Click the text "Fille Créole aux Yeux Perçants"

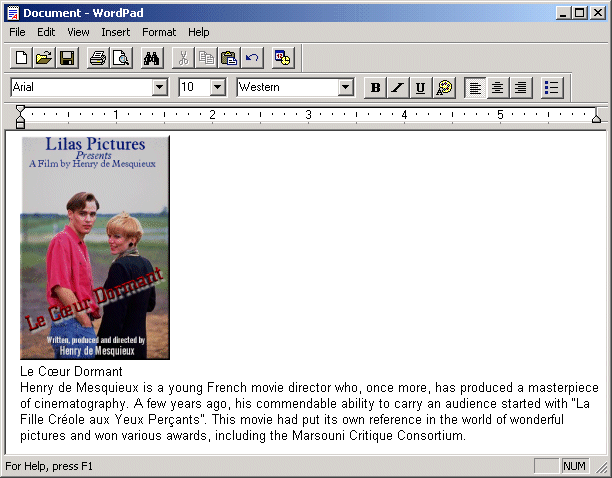coord(110,419)
